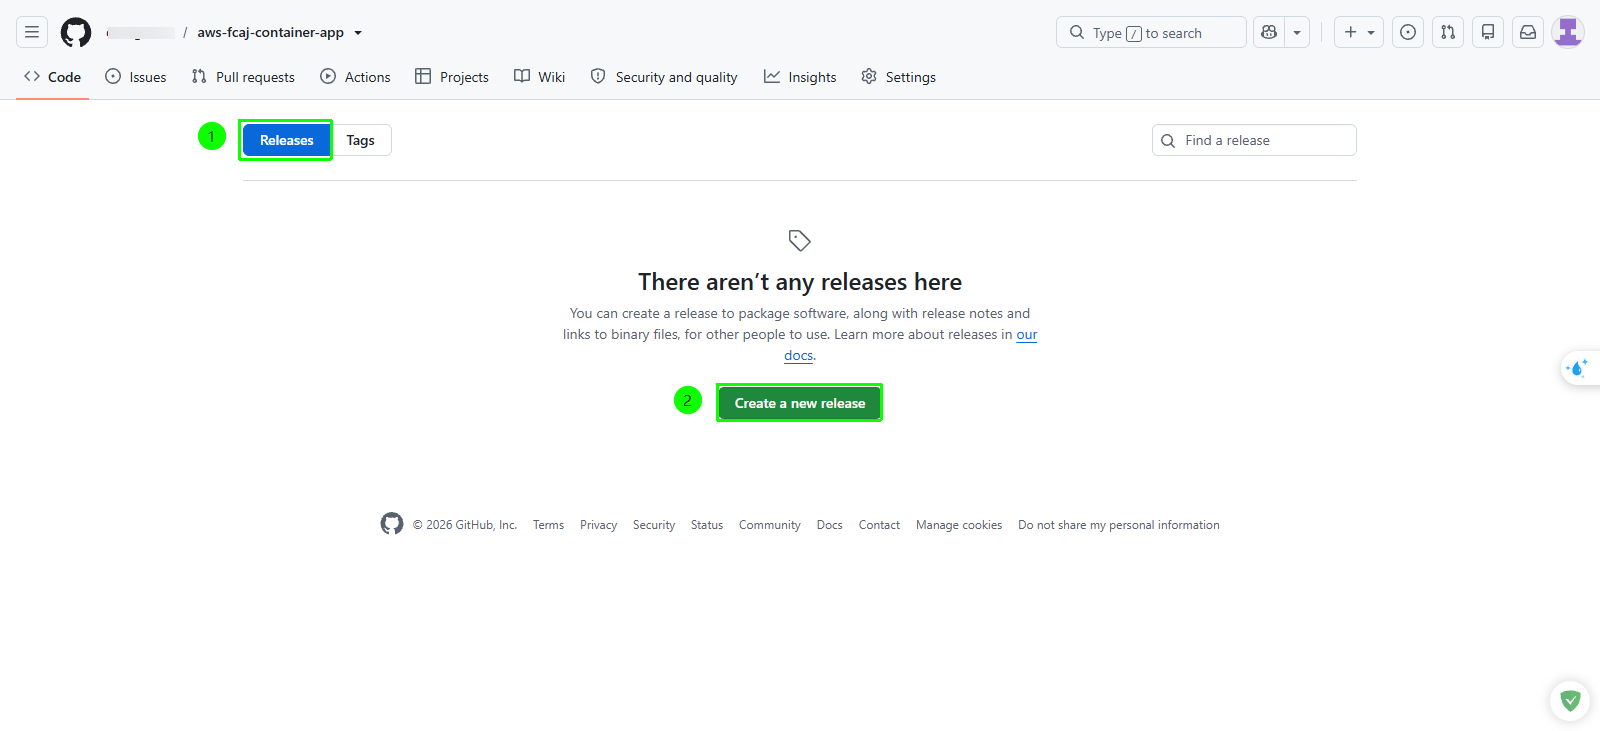This screenshot has height=731, width=1600.
Task: Open the Community footer link
Action: click(x=770, y=525)
